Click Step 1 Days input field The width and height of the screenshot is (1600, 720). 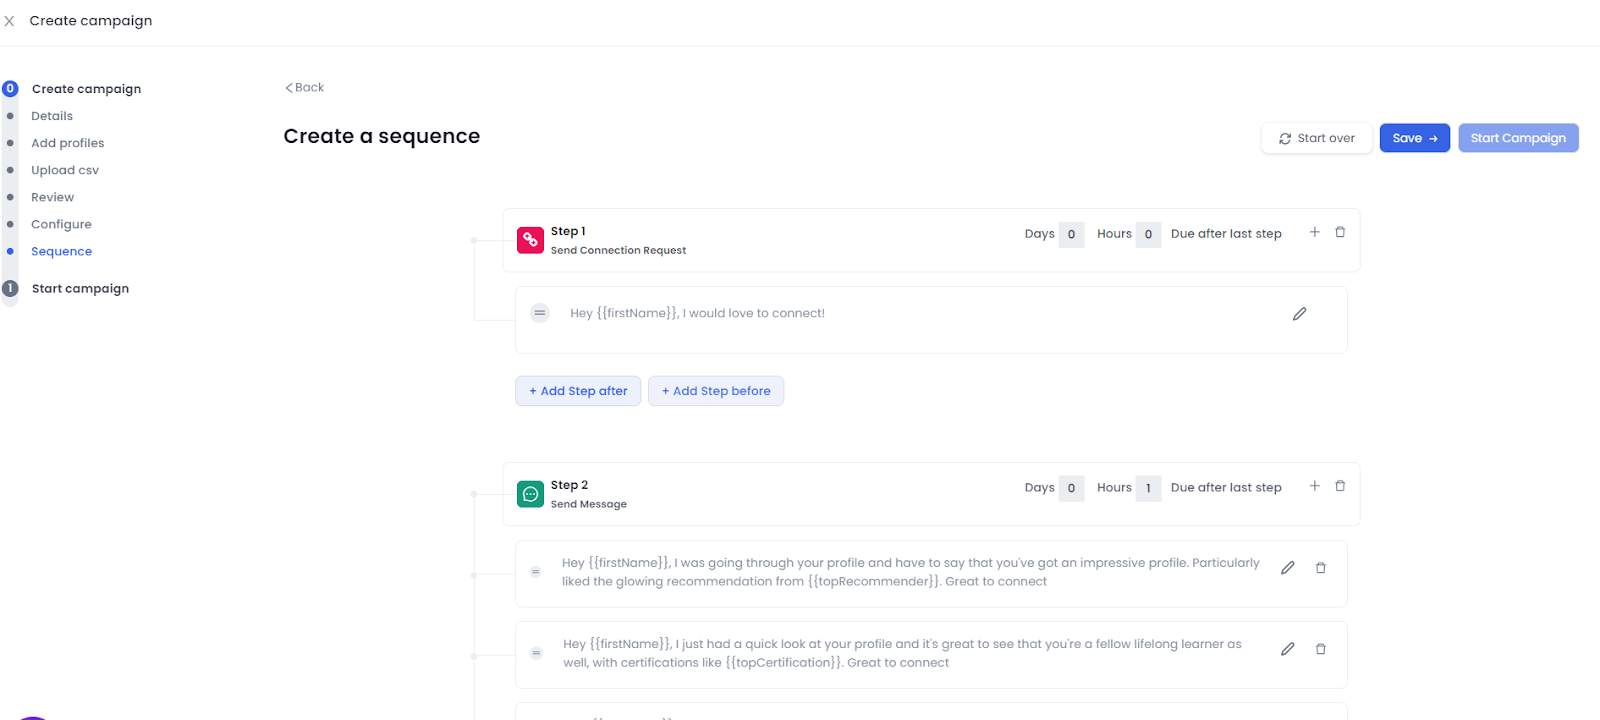pos(1071,235)
